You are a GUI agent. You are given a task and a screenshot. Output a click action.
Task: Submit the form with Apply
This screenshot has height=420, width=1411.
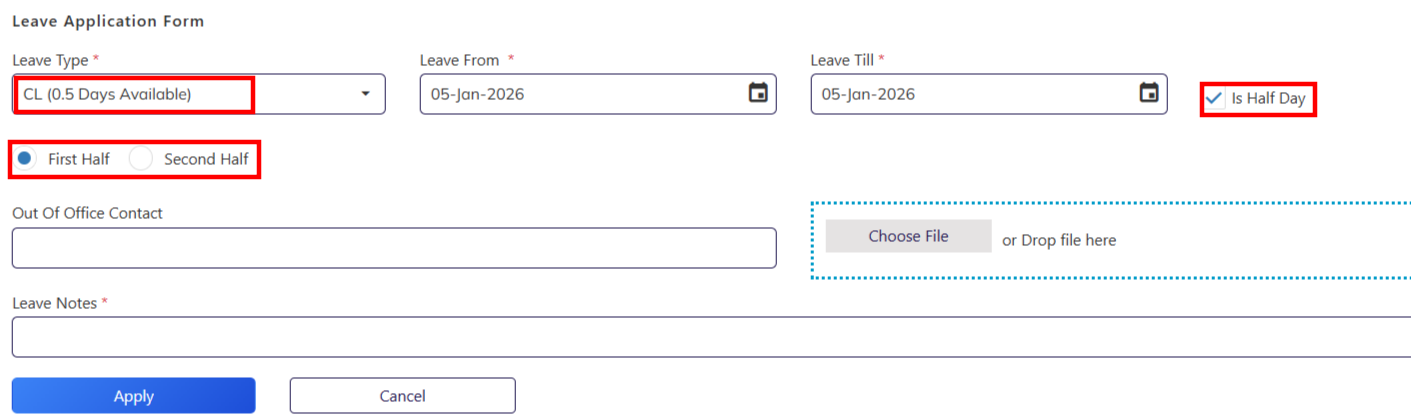tap(133, 396)
